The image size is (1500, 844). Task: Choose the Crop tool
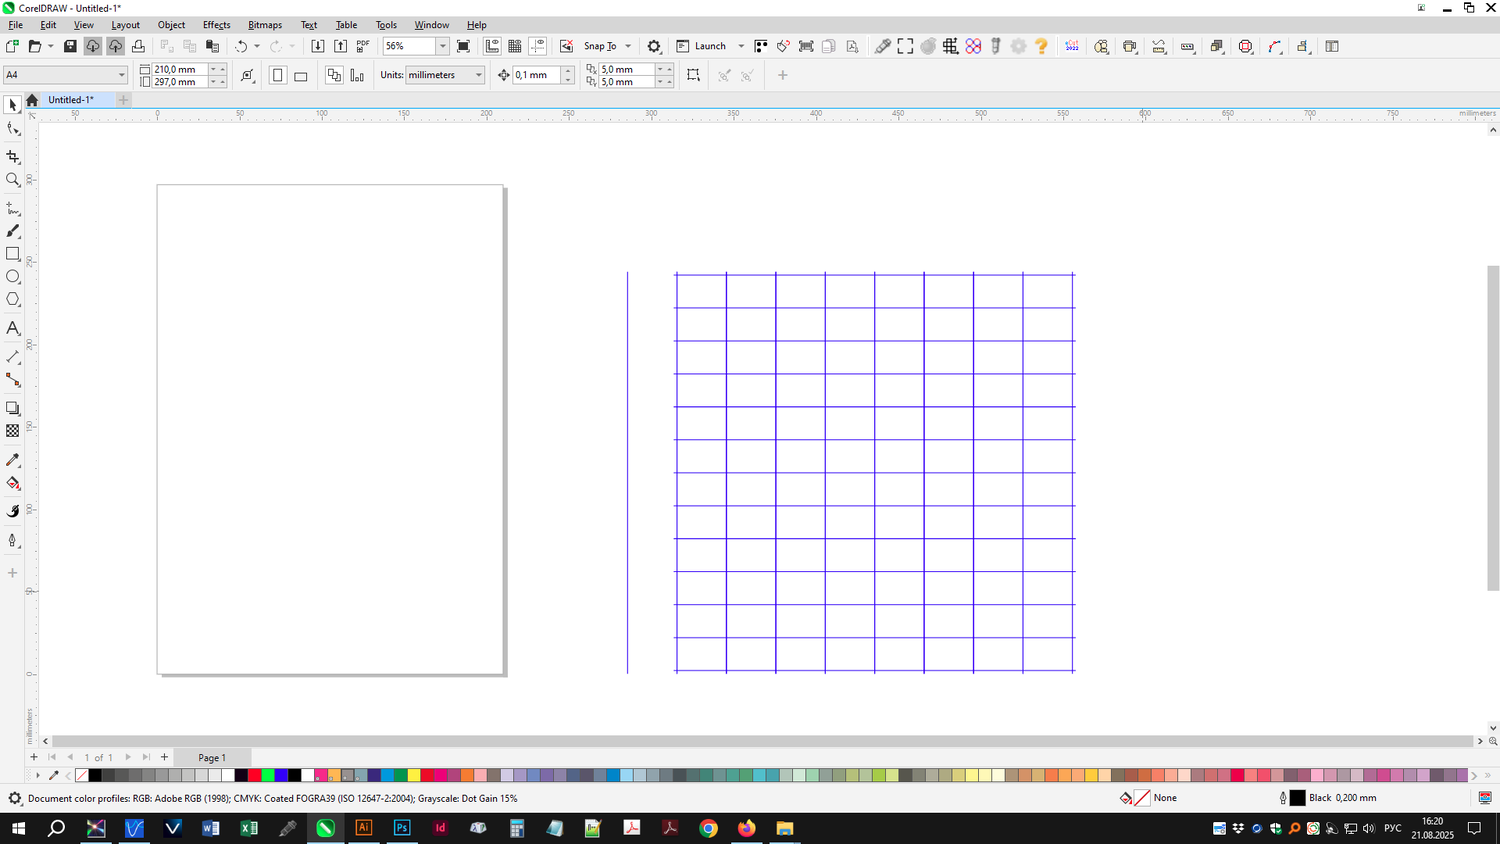(13, 157)
